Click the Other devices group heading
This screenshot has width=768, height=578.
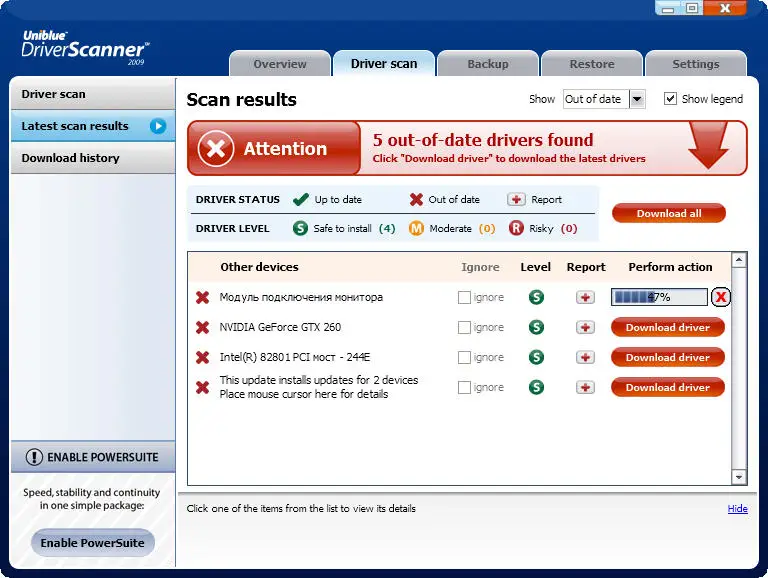tap(259, 267)
